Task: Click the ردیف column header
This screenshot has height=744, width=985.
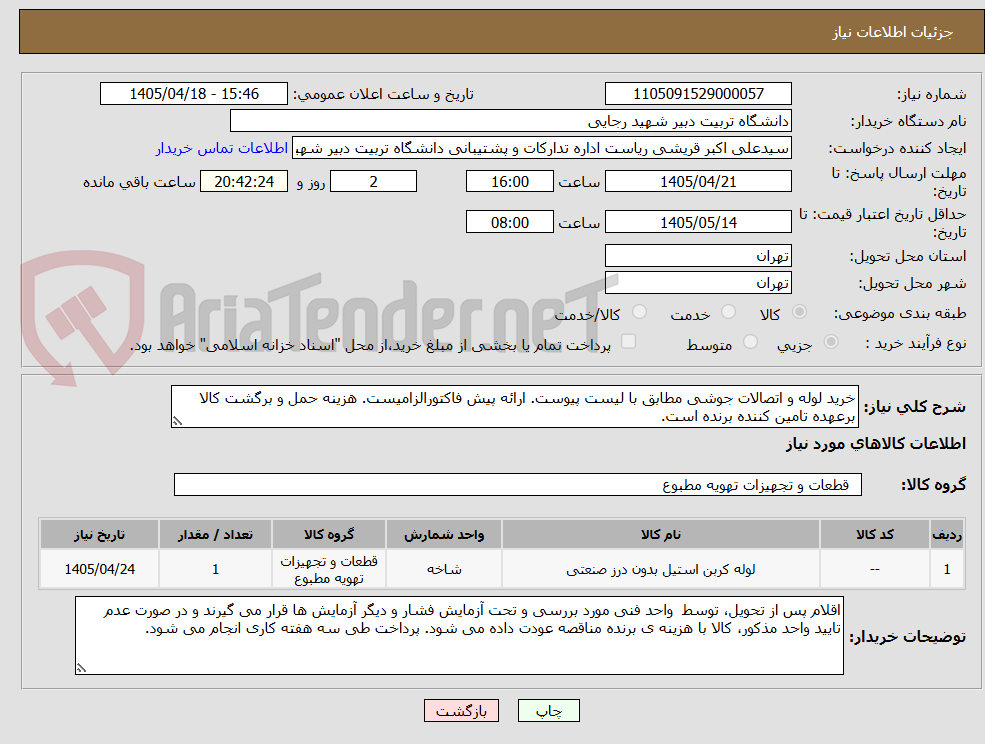Action: pos(947,535)
